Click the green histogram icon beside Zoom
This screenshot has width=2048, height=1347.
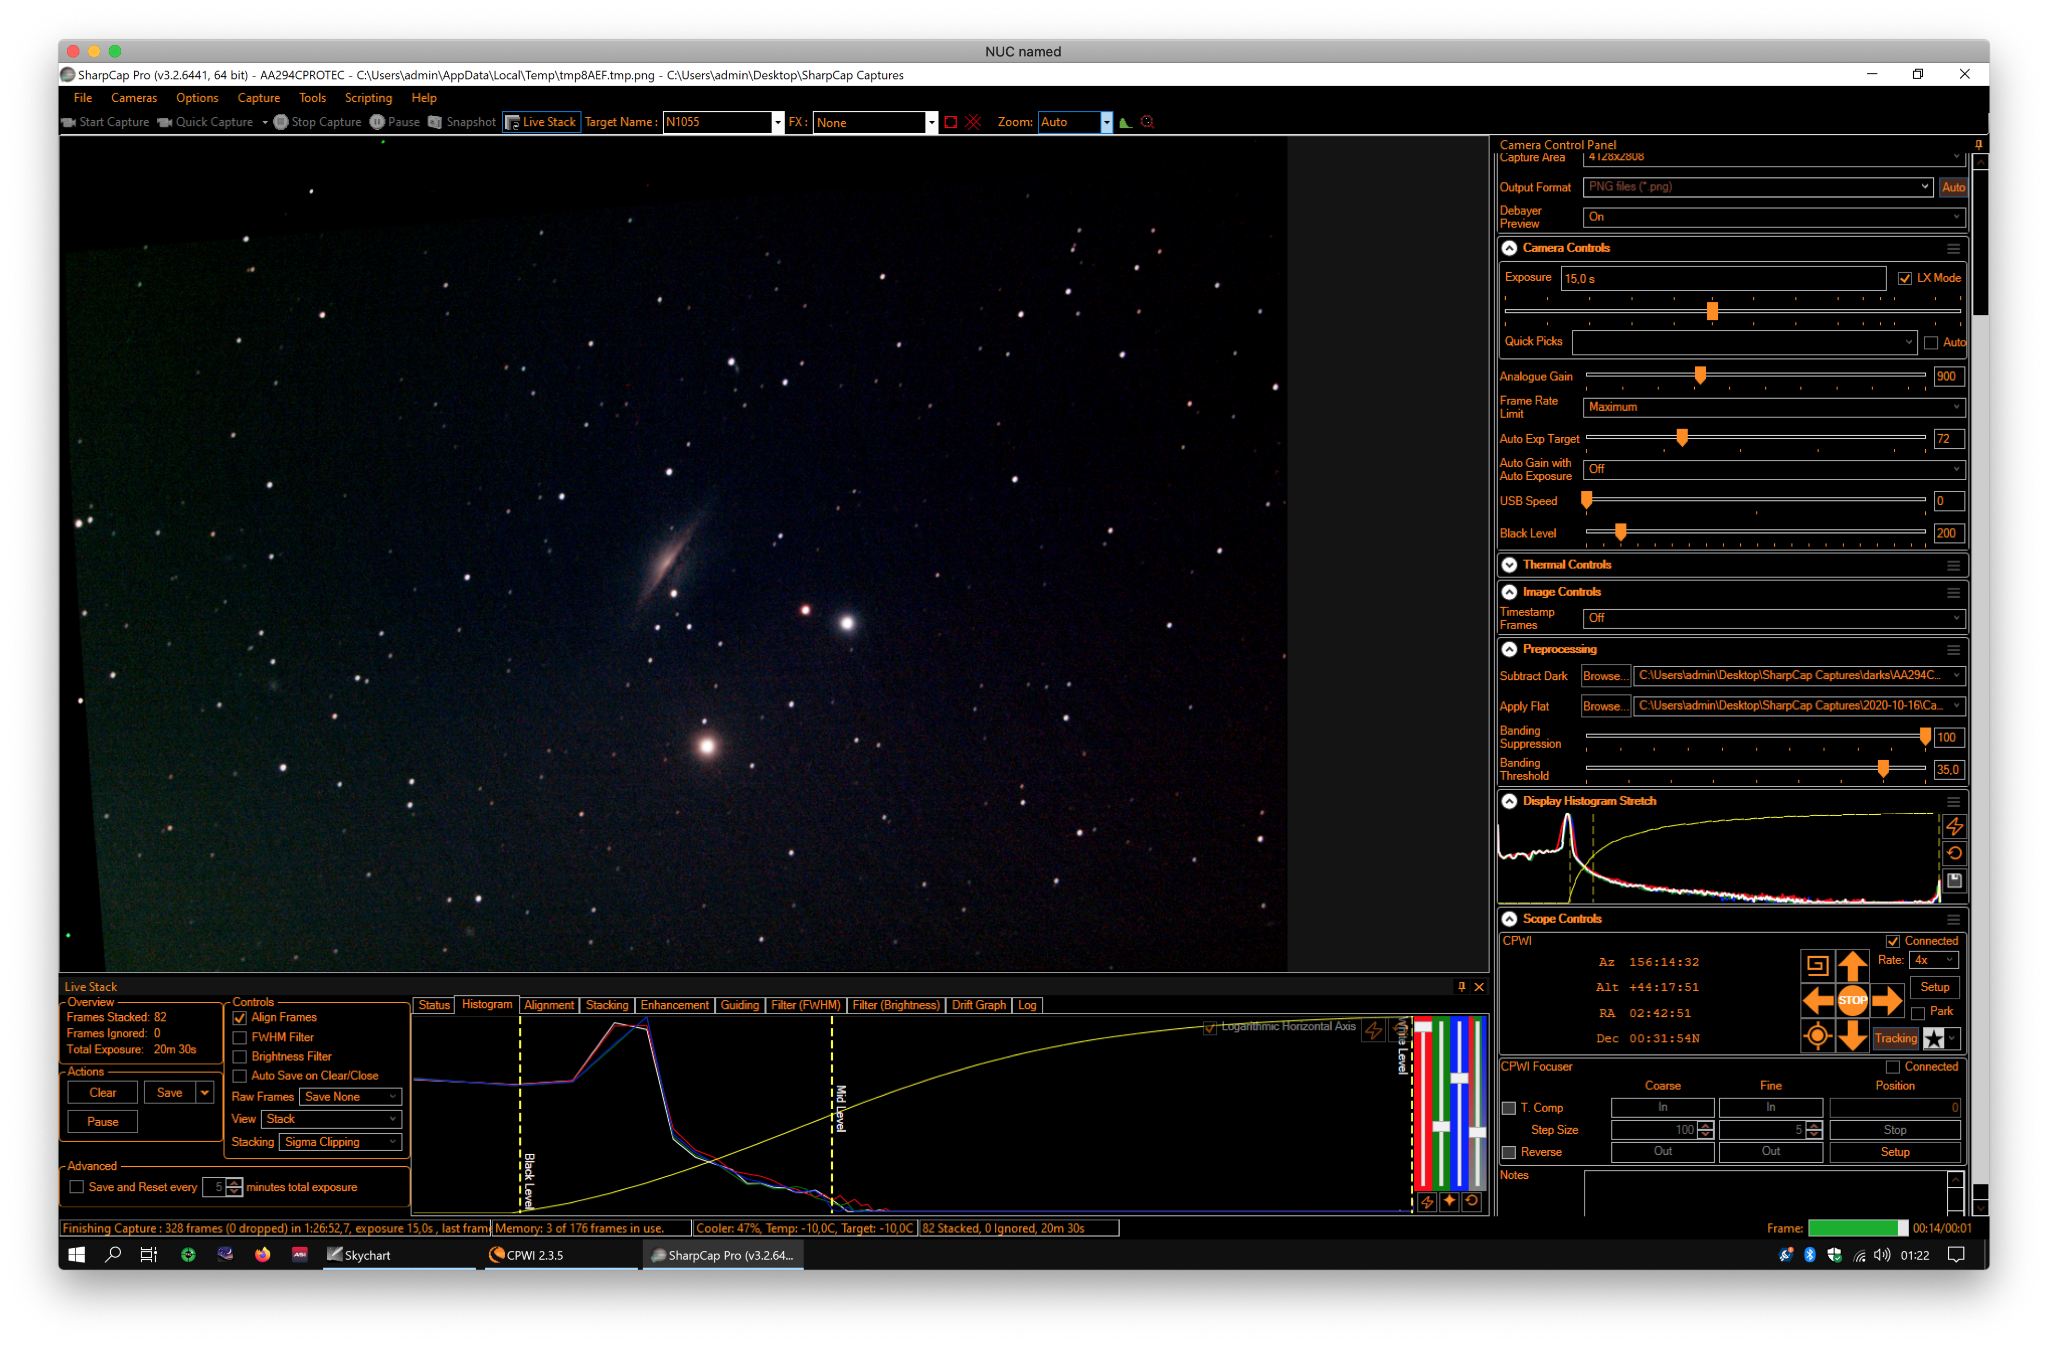coord(1125,122)
